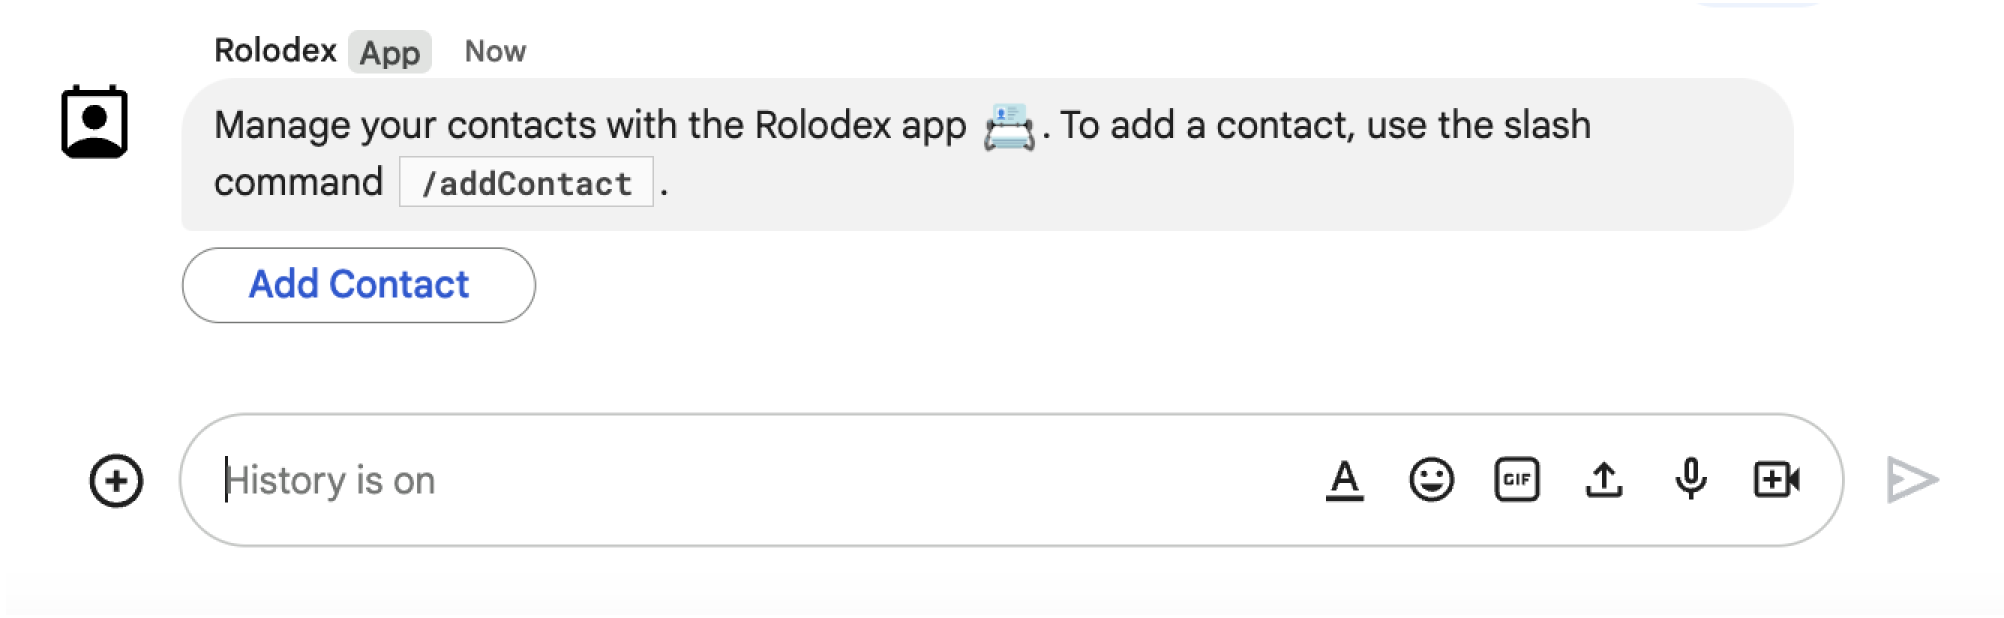2004x618 pixels.
Task: Send the message with the send arrow
Action: 1913,479
